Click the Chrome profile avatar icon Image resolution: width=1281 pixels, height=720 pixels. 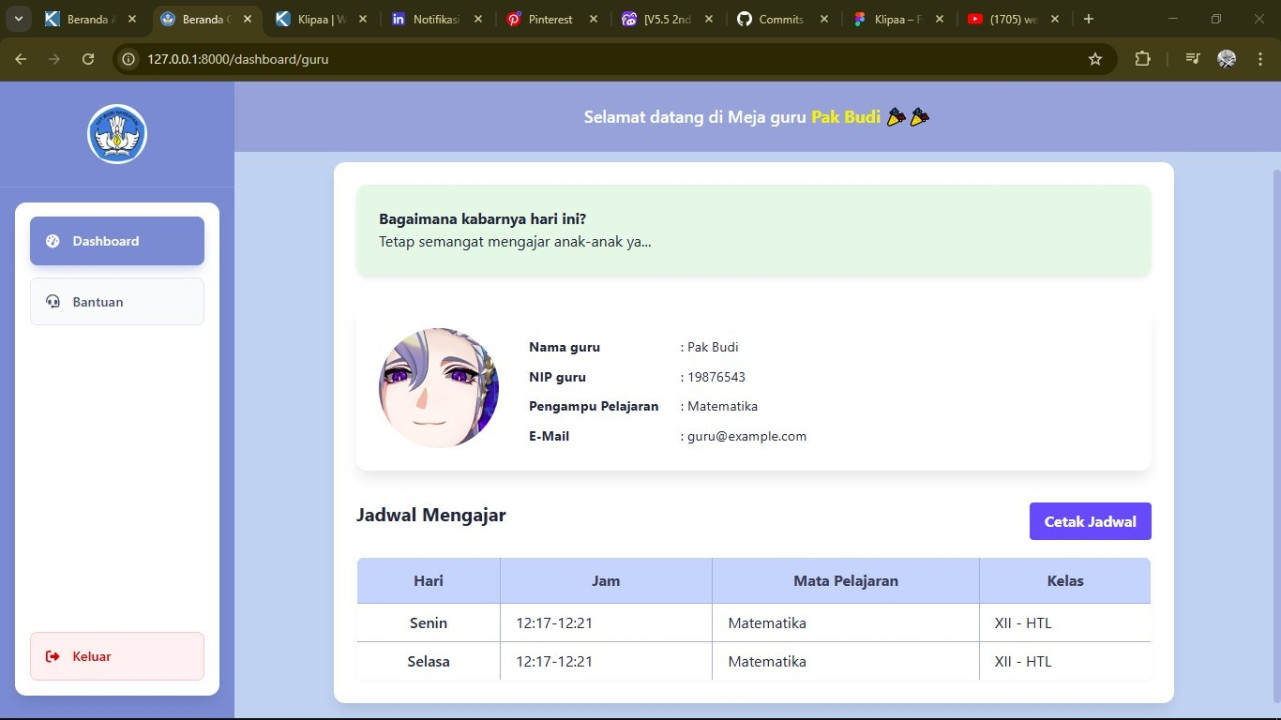(1226, 59)
